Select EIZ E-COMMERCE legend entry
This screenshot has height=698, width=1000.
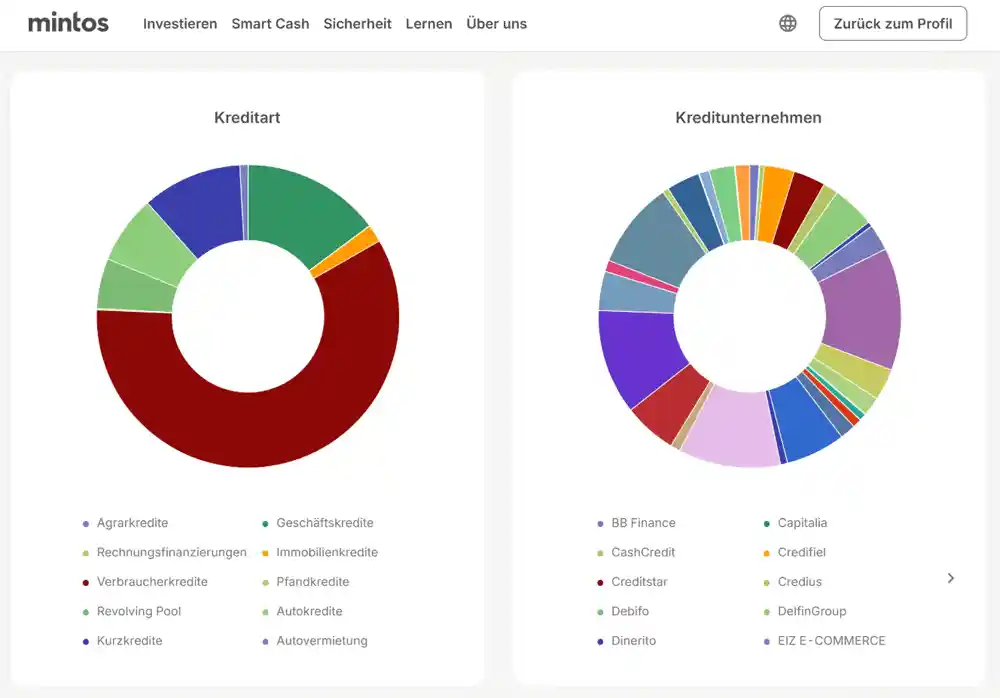[x=825, y=641]
